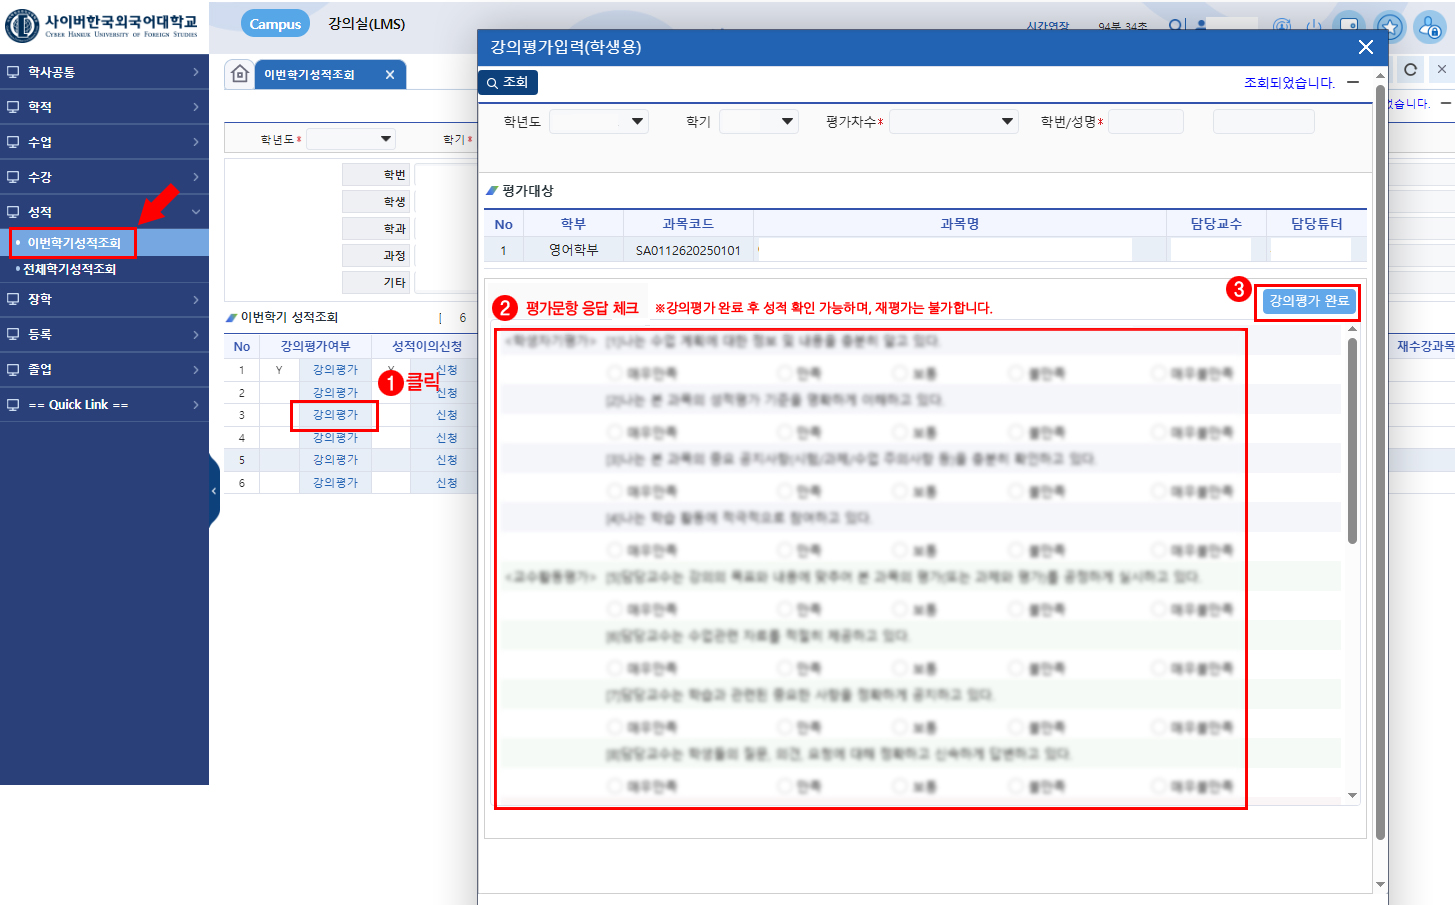
Task: Click the refresh icon below the header
Action: pyautogui.click(x=1410, y=70)
